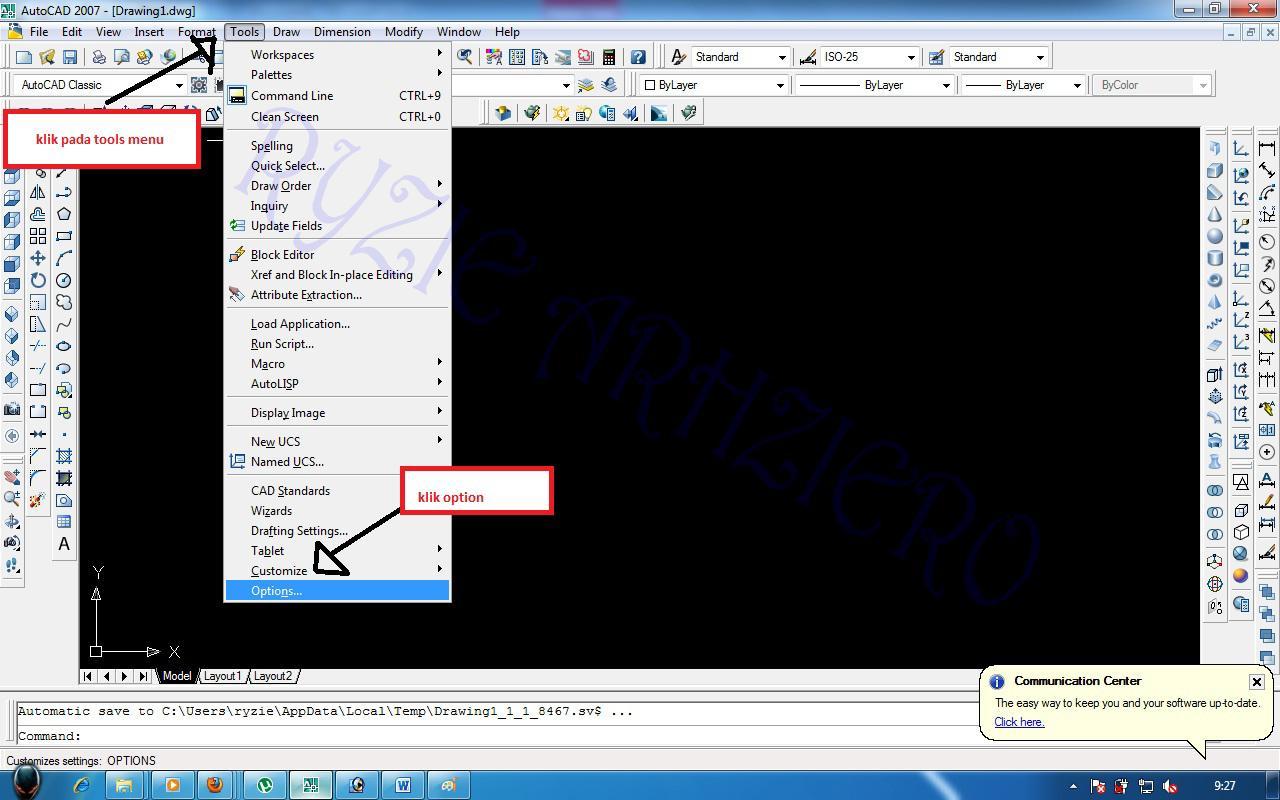
Task: Open the linetype ByLayer dropdown
Action: pos(875,85)
